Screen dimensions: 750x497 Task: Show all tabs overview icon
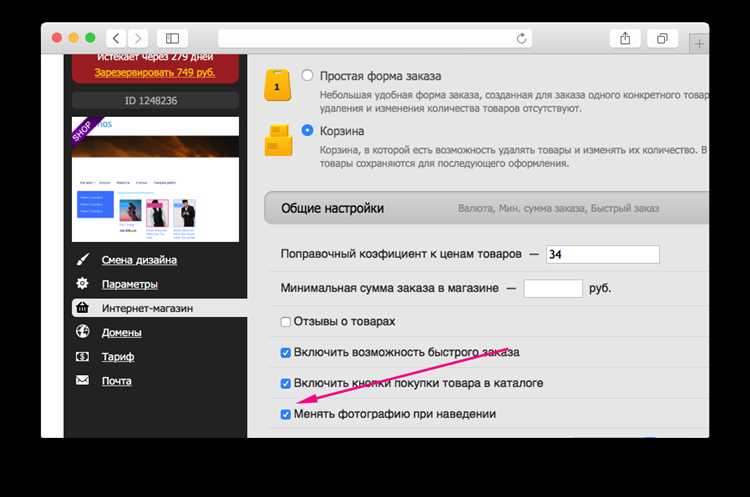pyautogui.click(x=662, y=38)
